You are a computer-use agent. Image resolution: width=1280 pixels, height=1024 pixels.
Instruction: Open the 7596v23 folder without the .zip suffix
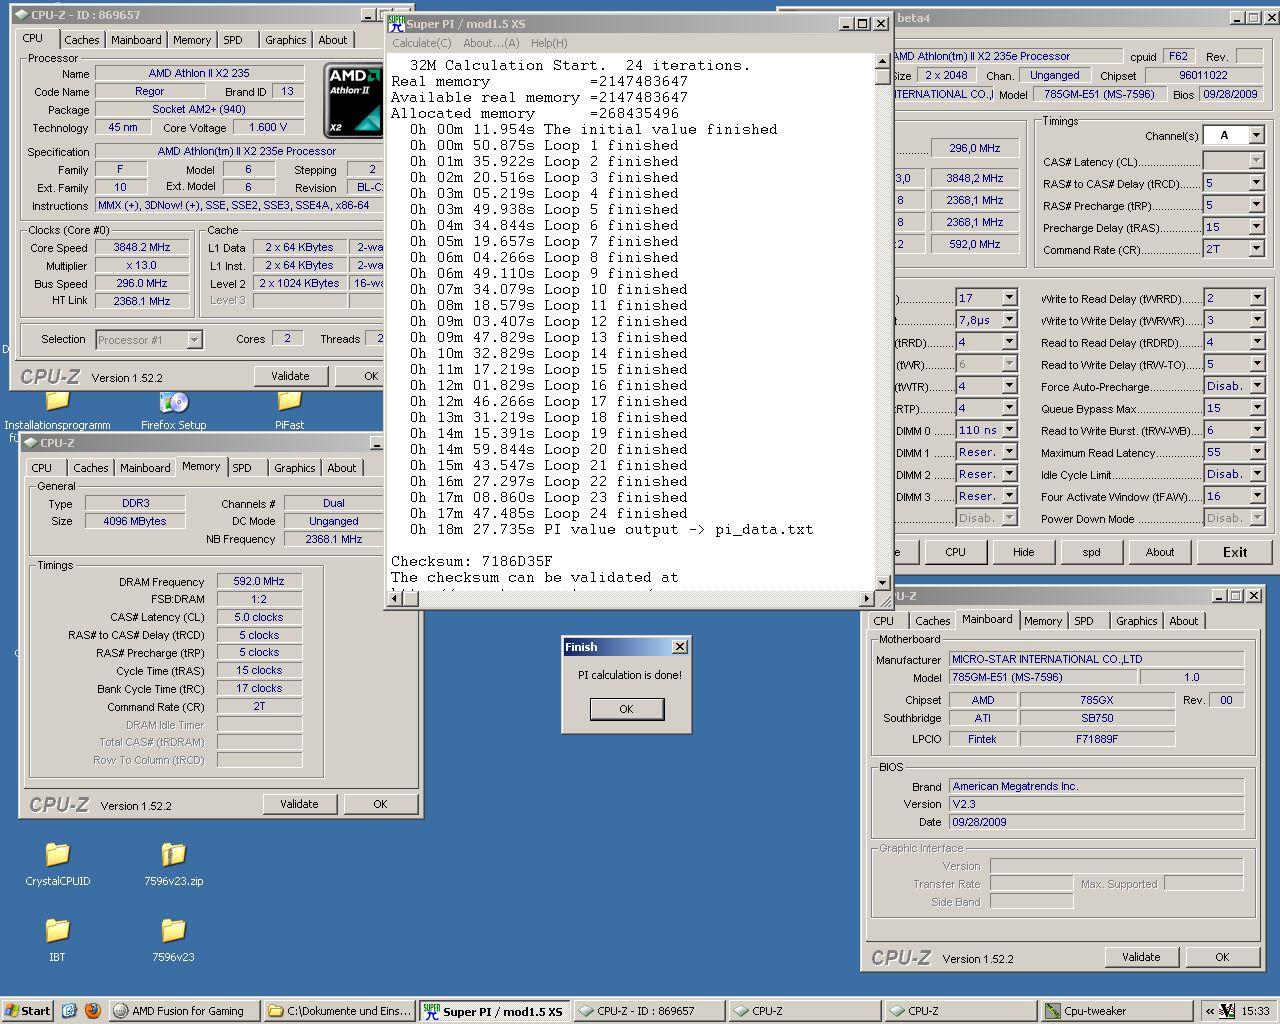pos(173,931)
